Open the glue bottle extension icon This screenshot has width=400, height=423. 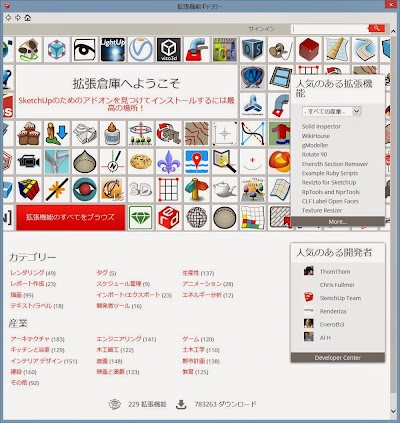(113, 133)
